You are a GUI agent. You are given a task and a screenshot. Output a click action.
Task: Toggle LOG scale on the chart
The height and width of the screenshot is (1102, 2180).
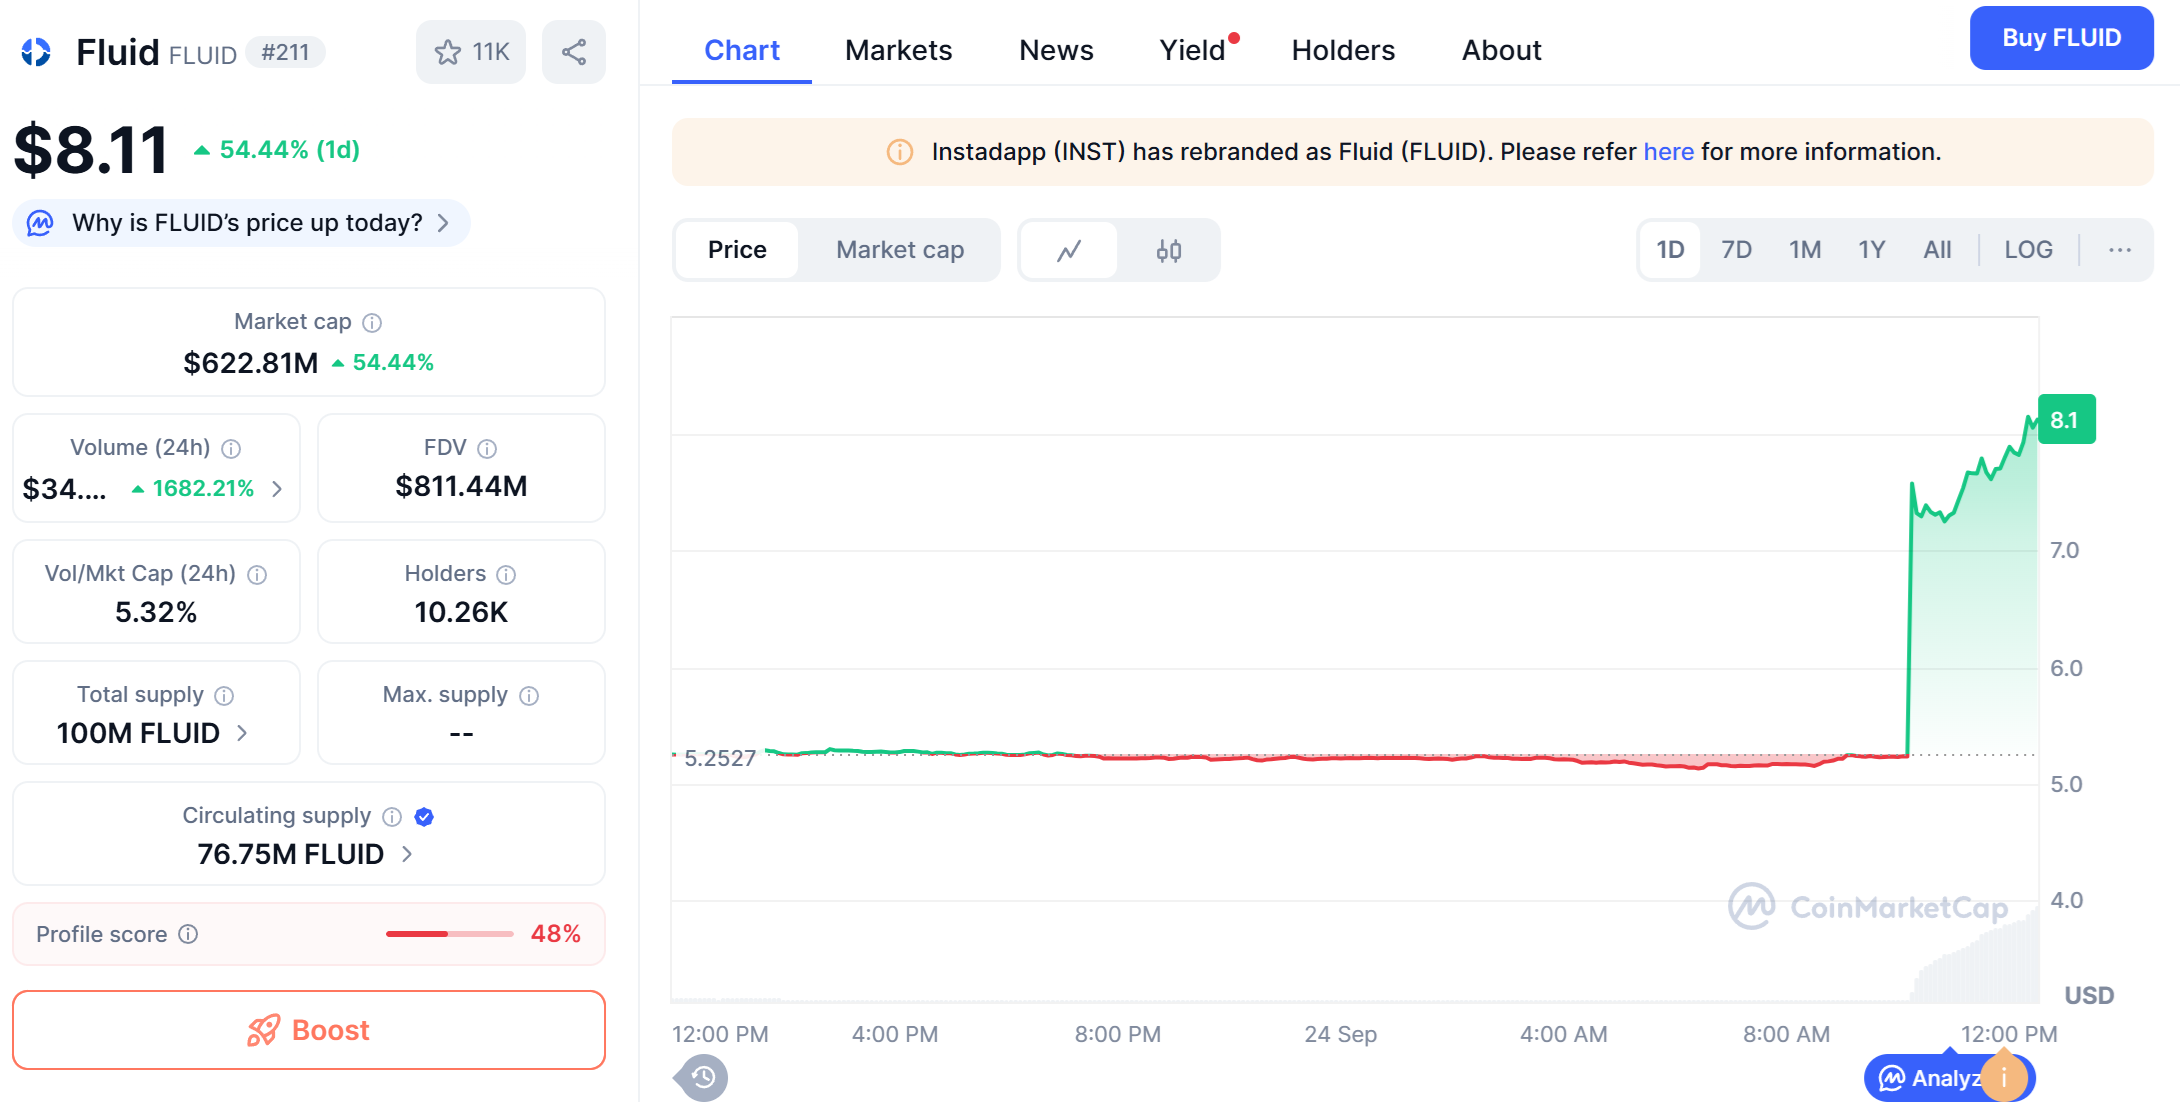[x=2027, y=250]
